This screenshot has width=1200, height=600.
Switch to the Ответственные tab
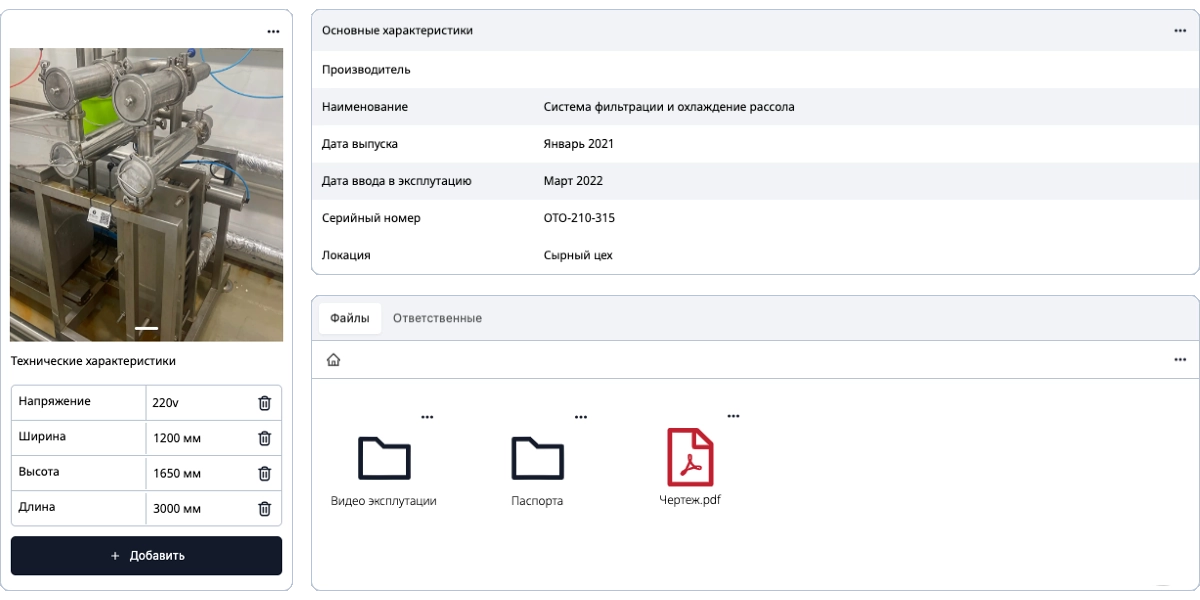(437, 318)
